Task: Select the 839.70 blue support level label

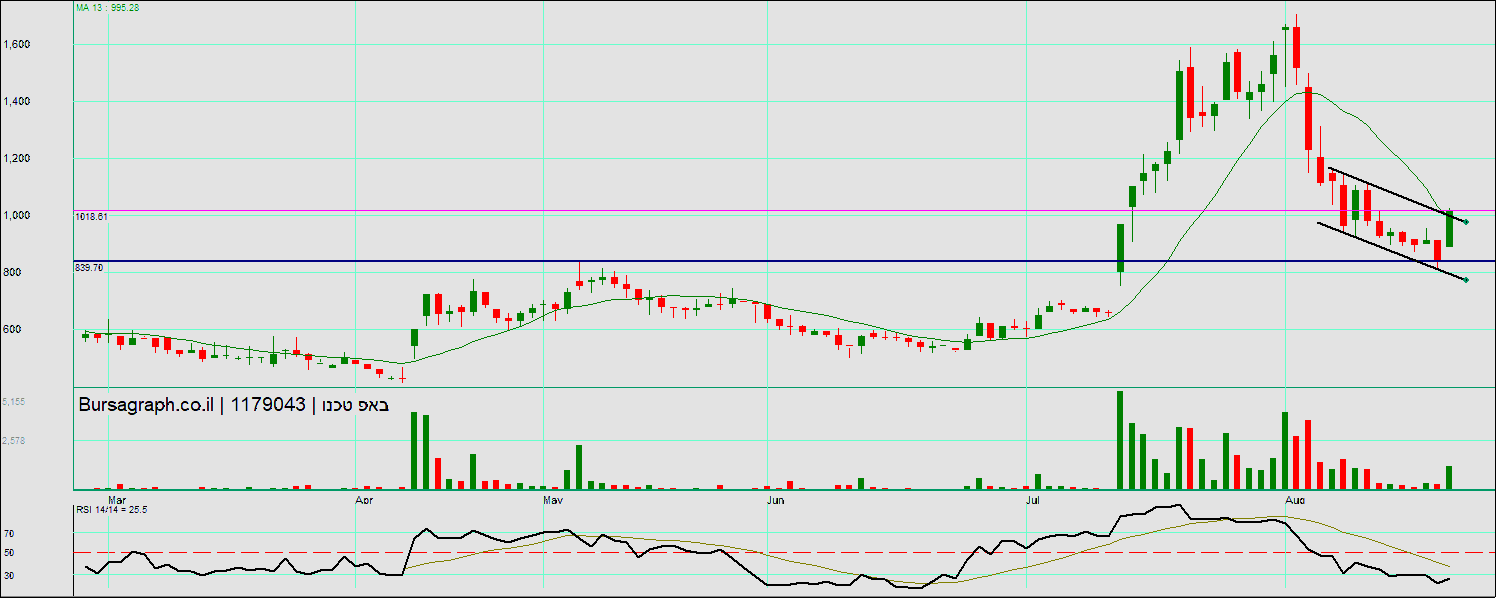Action: [x=89, y=268]
